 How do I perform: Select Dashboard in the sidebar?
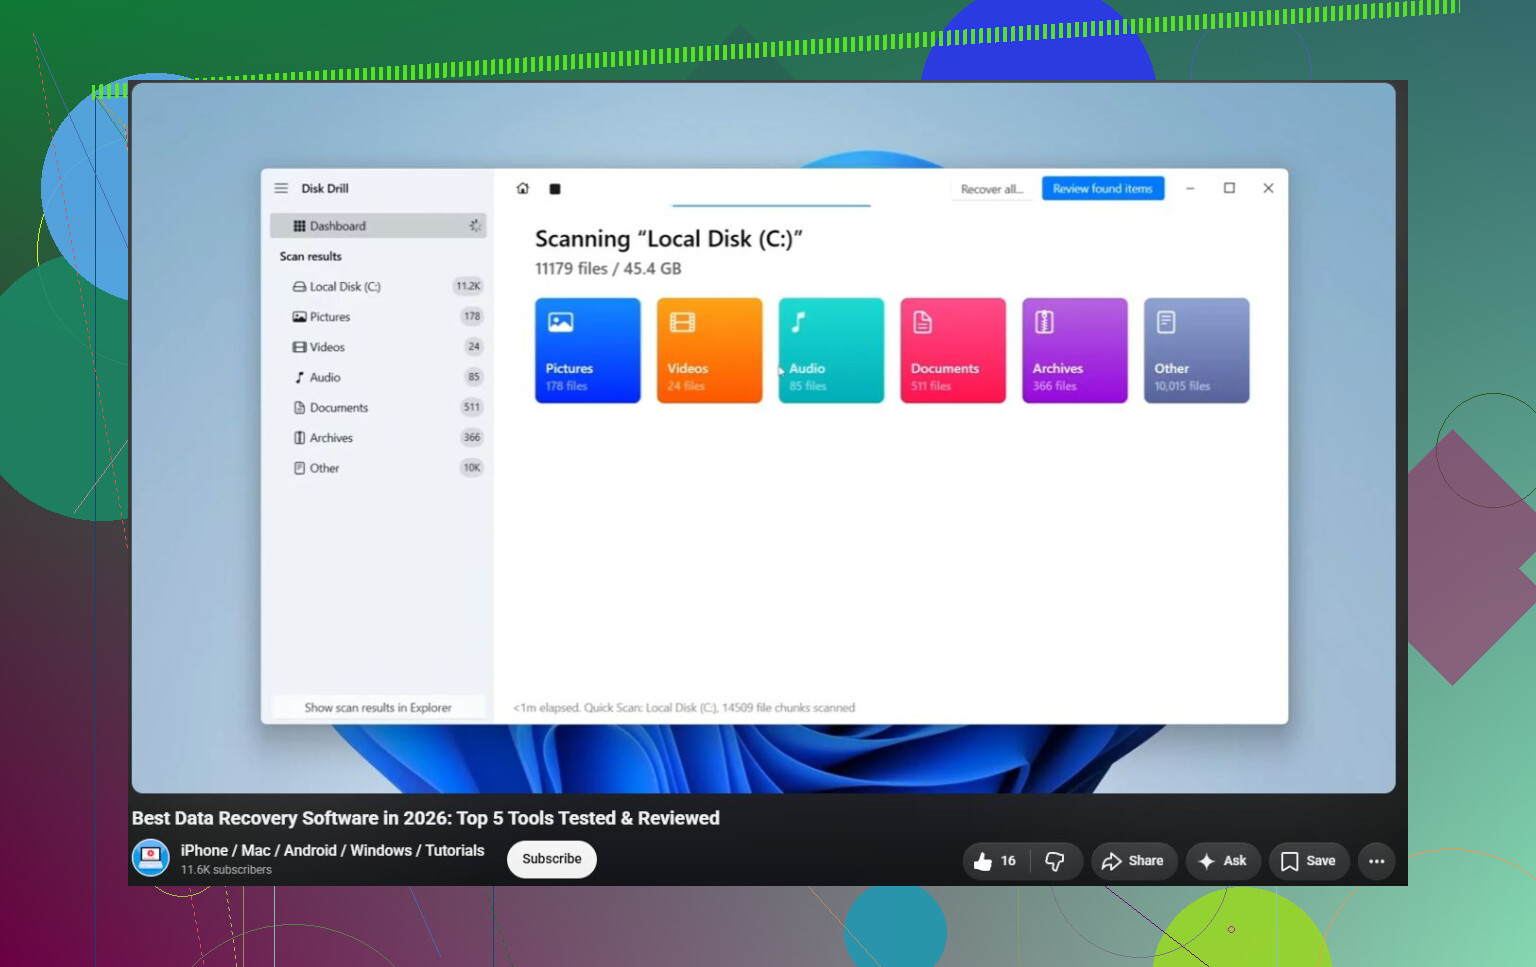[x=378, y=226]
